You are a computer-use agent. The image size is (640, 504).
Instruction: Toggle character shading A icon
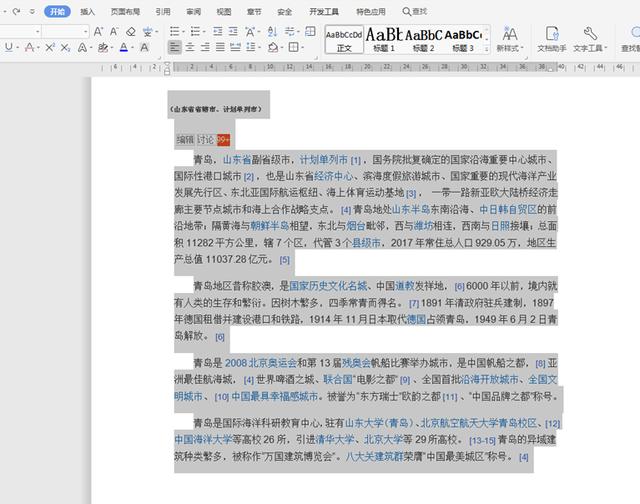point(144,47)
